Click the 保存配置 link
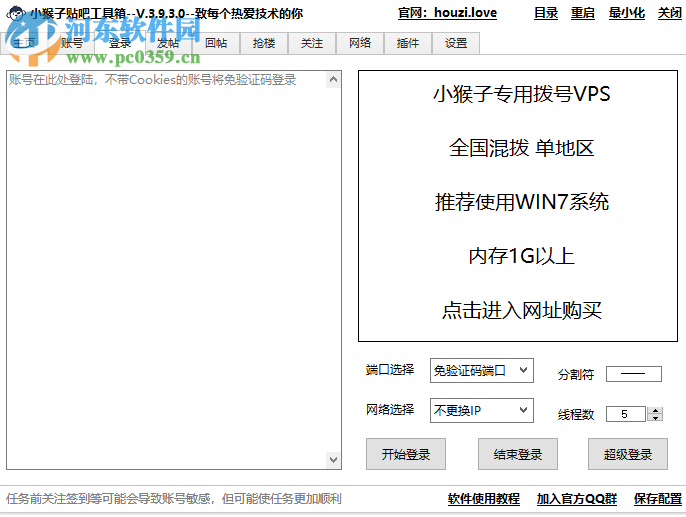Screen dimensions: 686x517 coord(658,499)
